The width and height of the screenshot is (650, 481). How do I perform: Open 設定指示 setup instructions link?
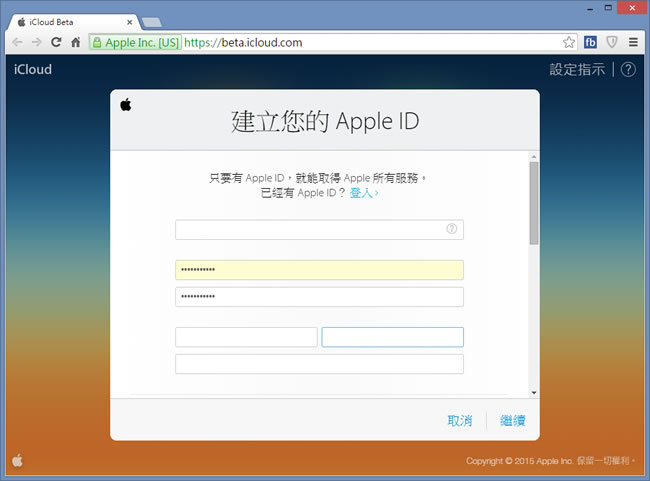(x=577, y=69)
